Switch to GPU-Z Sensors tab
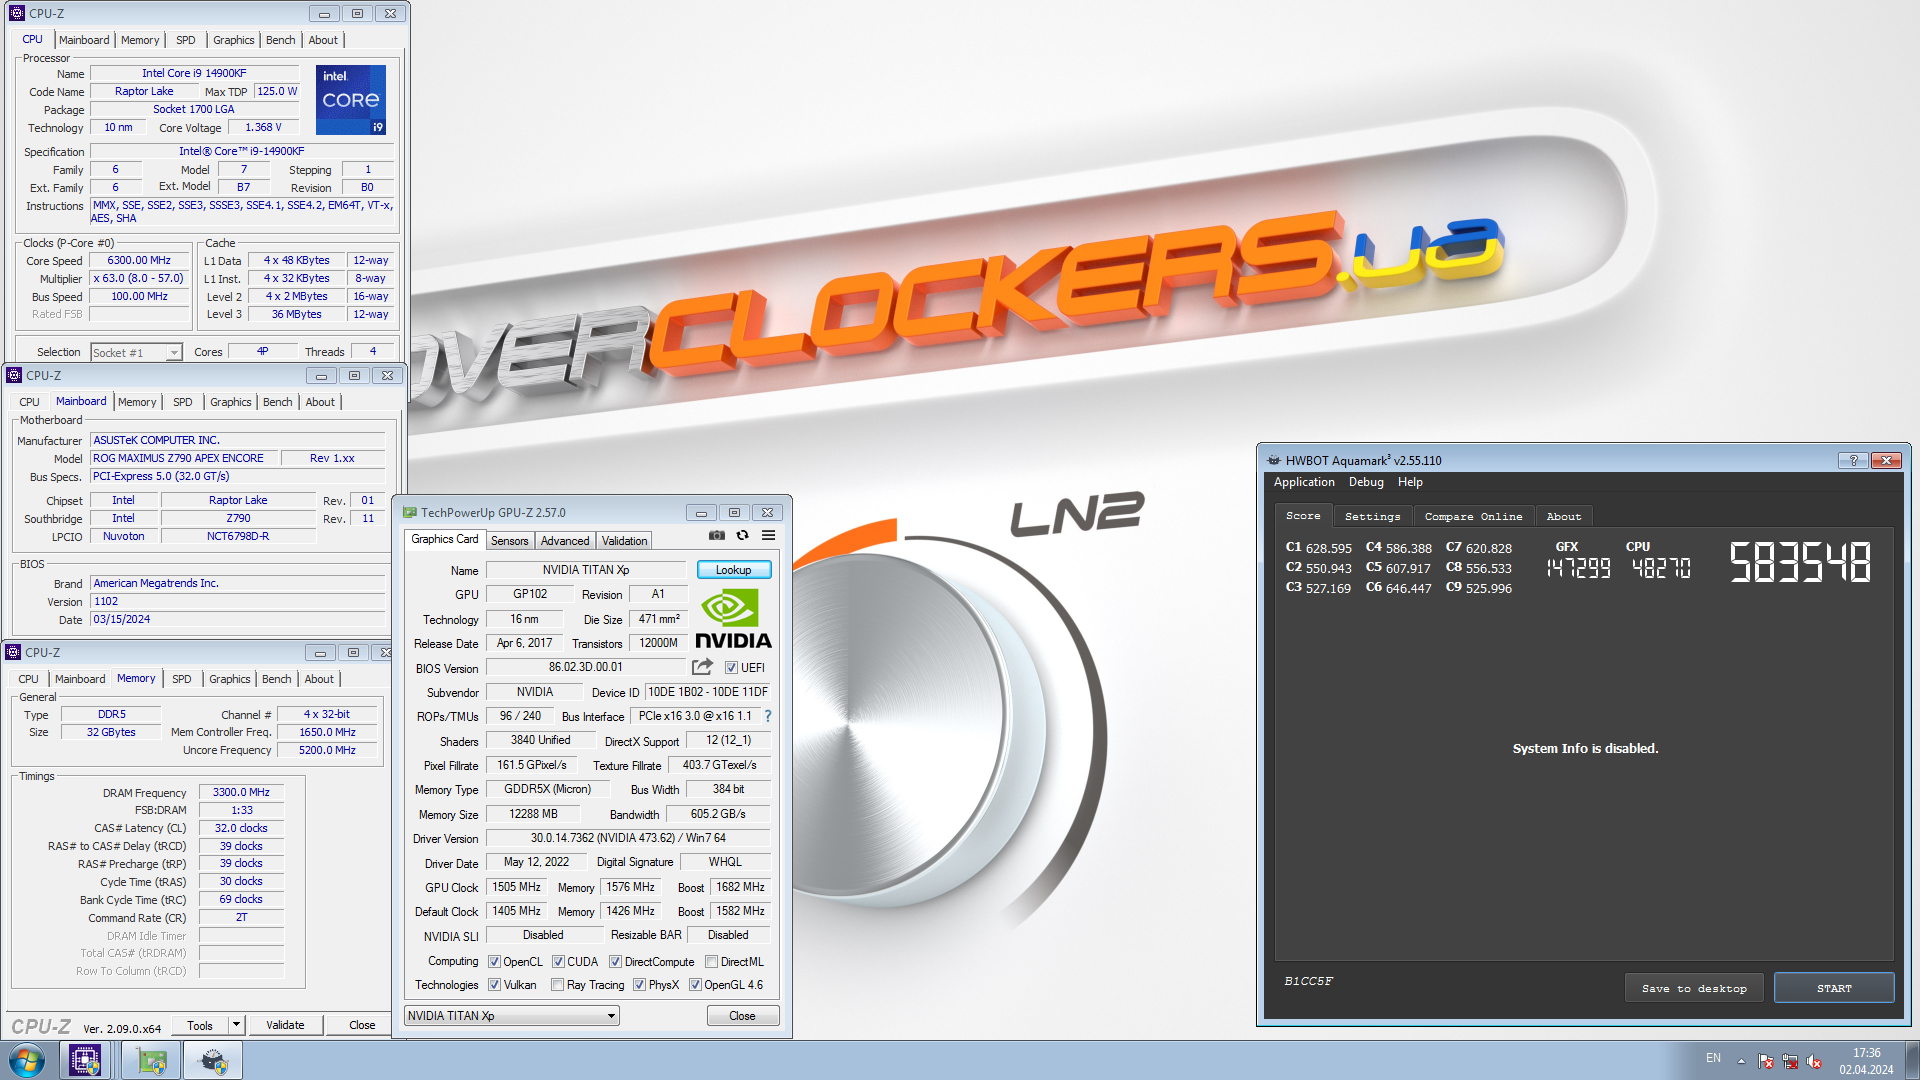This screenshot has width=1920, height=1080. tap(509, 541)
